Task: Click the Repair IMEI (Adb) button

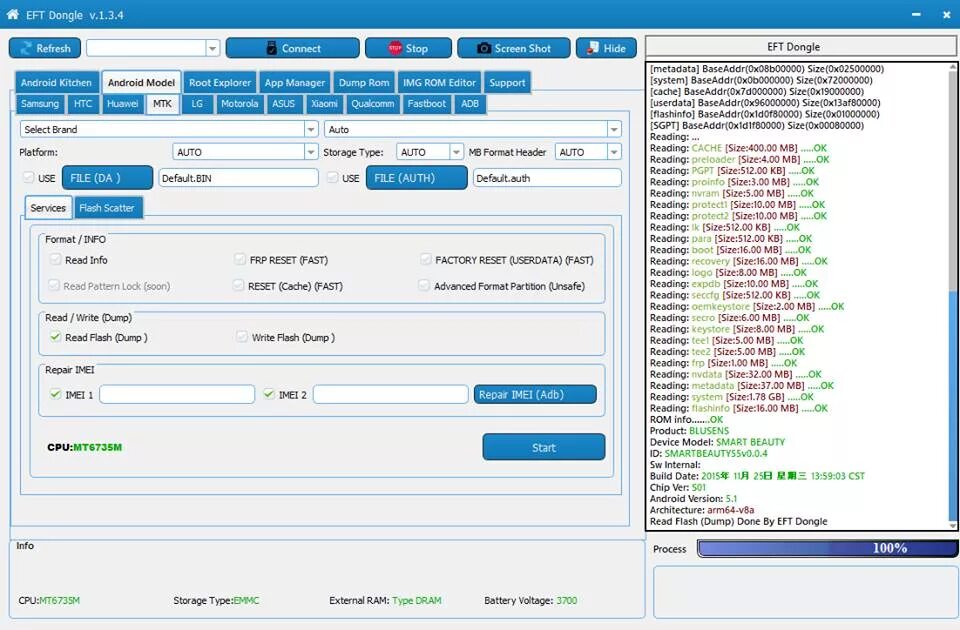Action: pos(535,394)
